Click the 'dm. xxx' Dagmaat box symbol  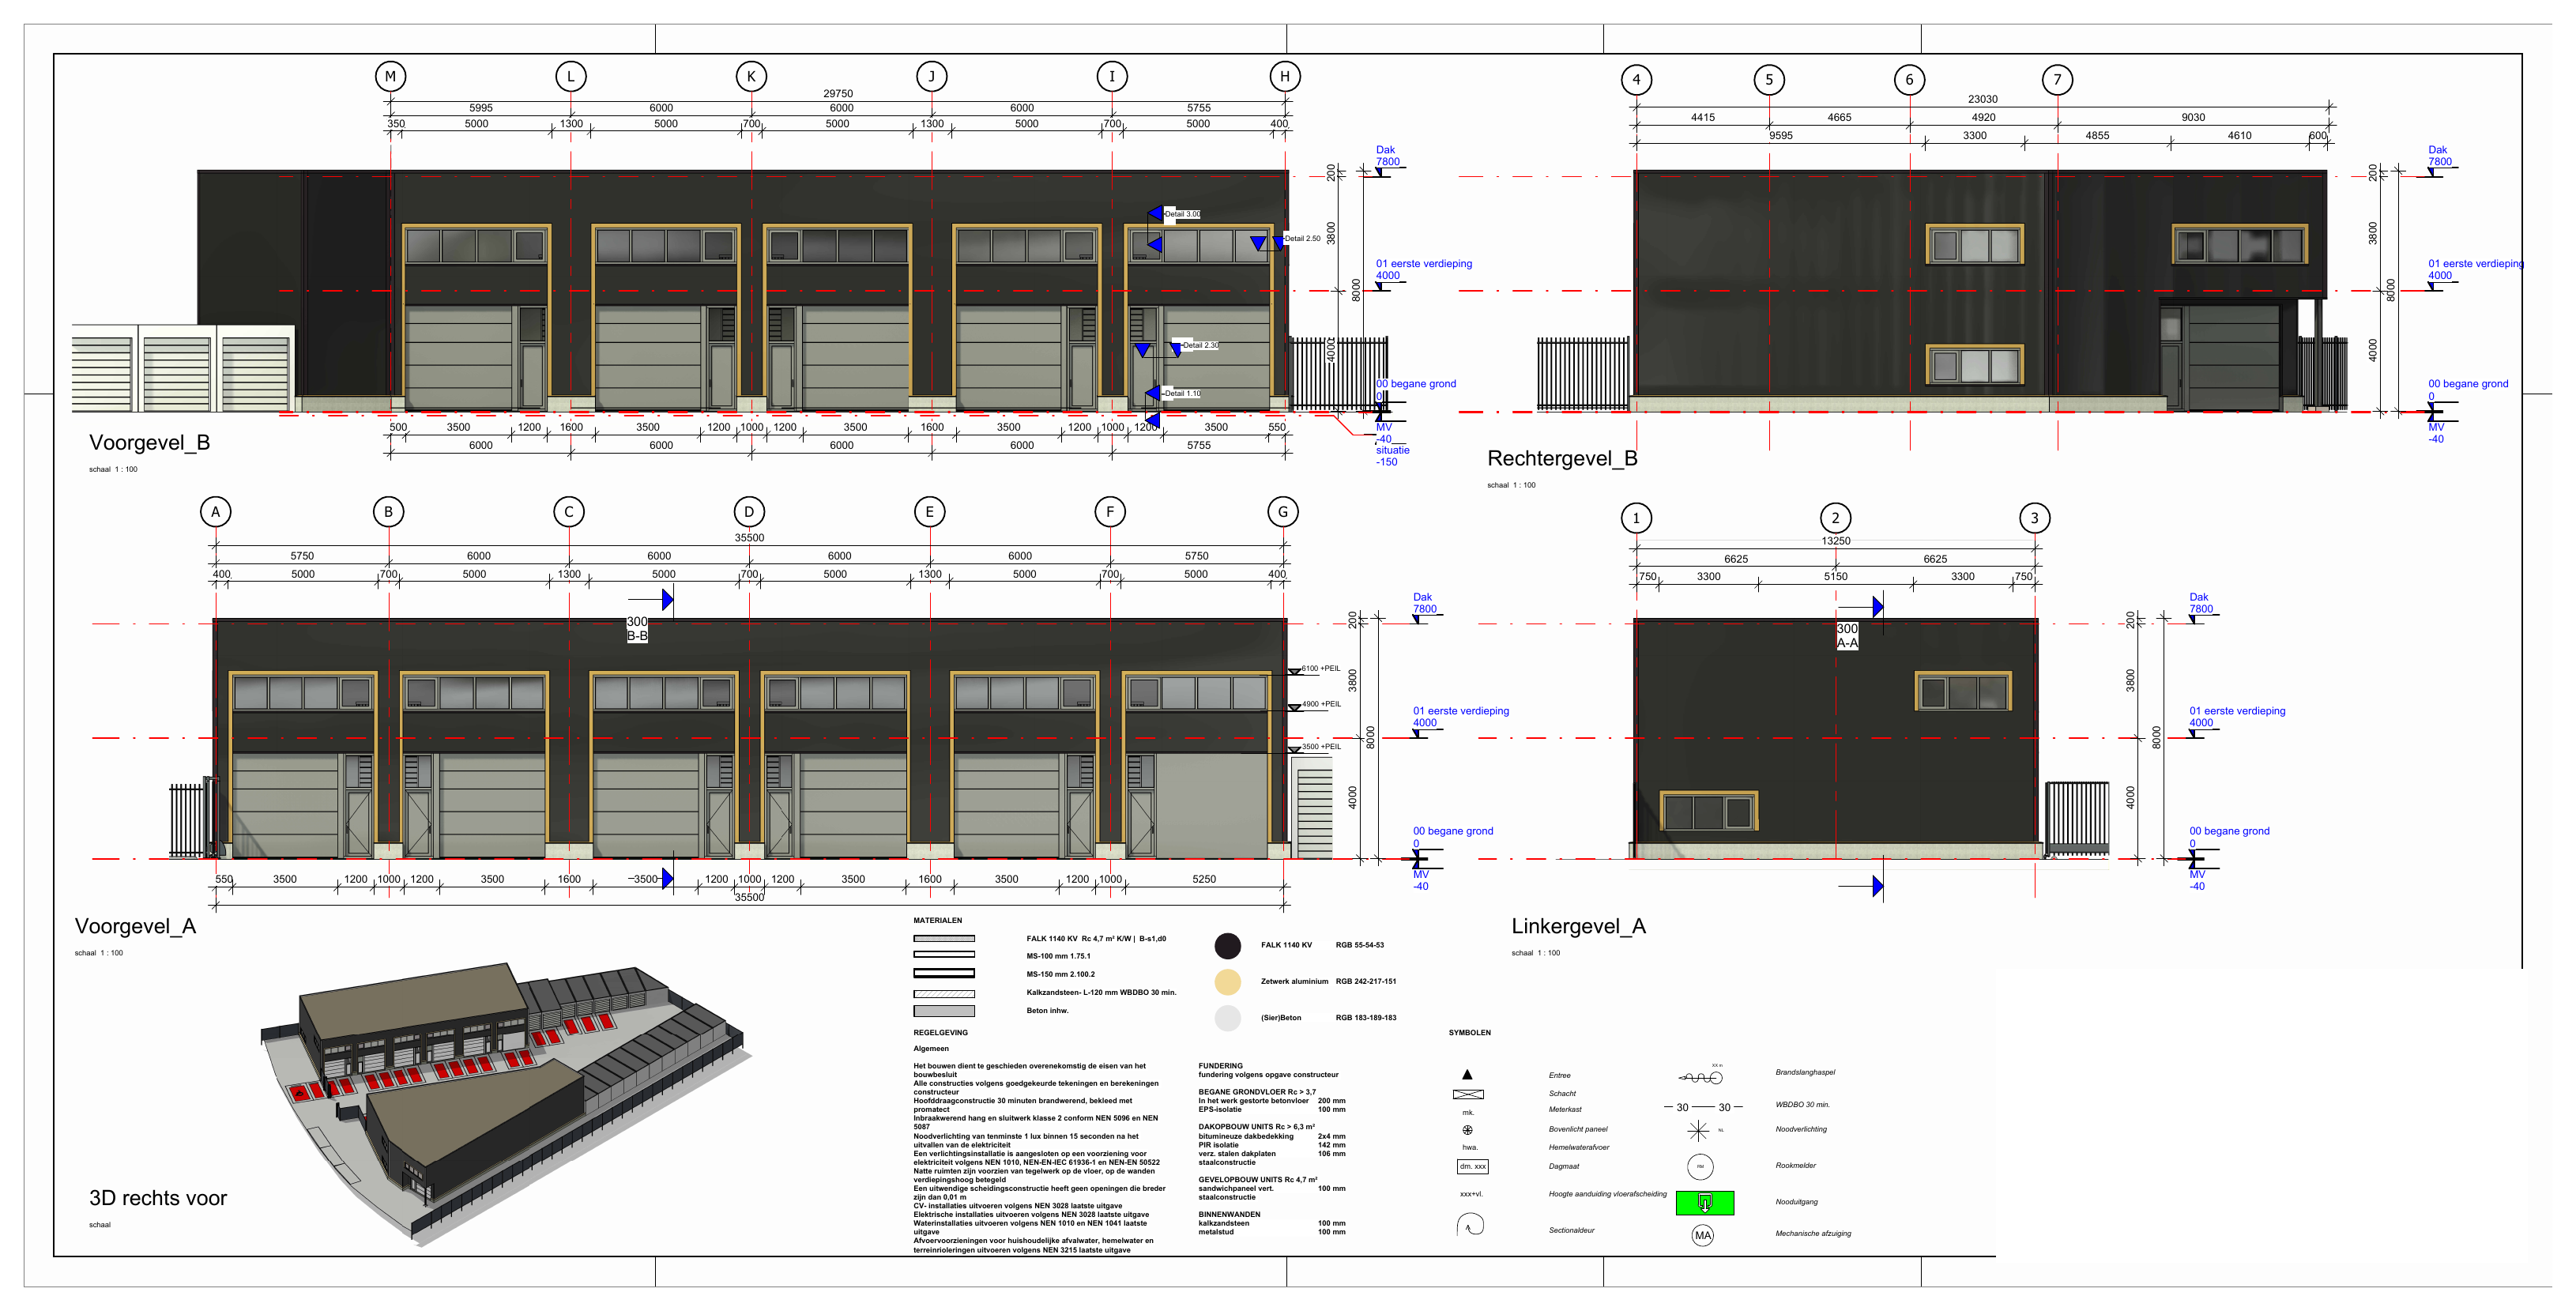point(1472,1166)
